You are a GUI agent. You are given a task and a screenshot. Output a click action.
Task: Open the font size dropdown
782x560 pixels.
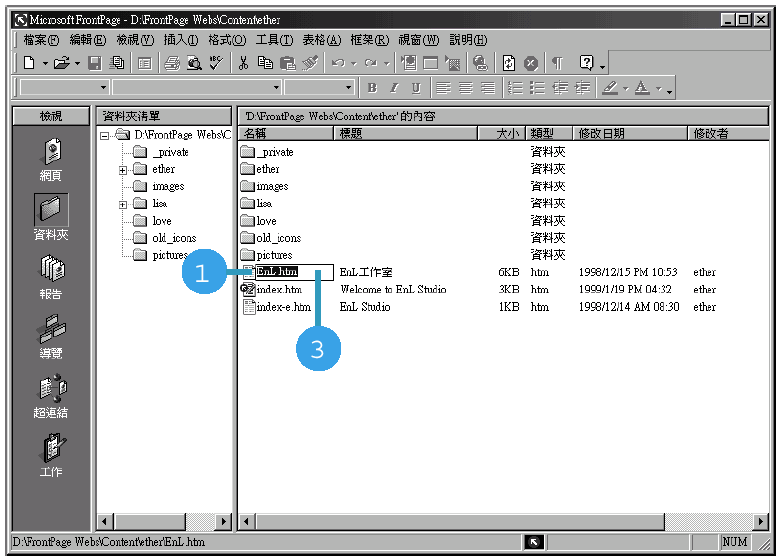[348, 88]
